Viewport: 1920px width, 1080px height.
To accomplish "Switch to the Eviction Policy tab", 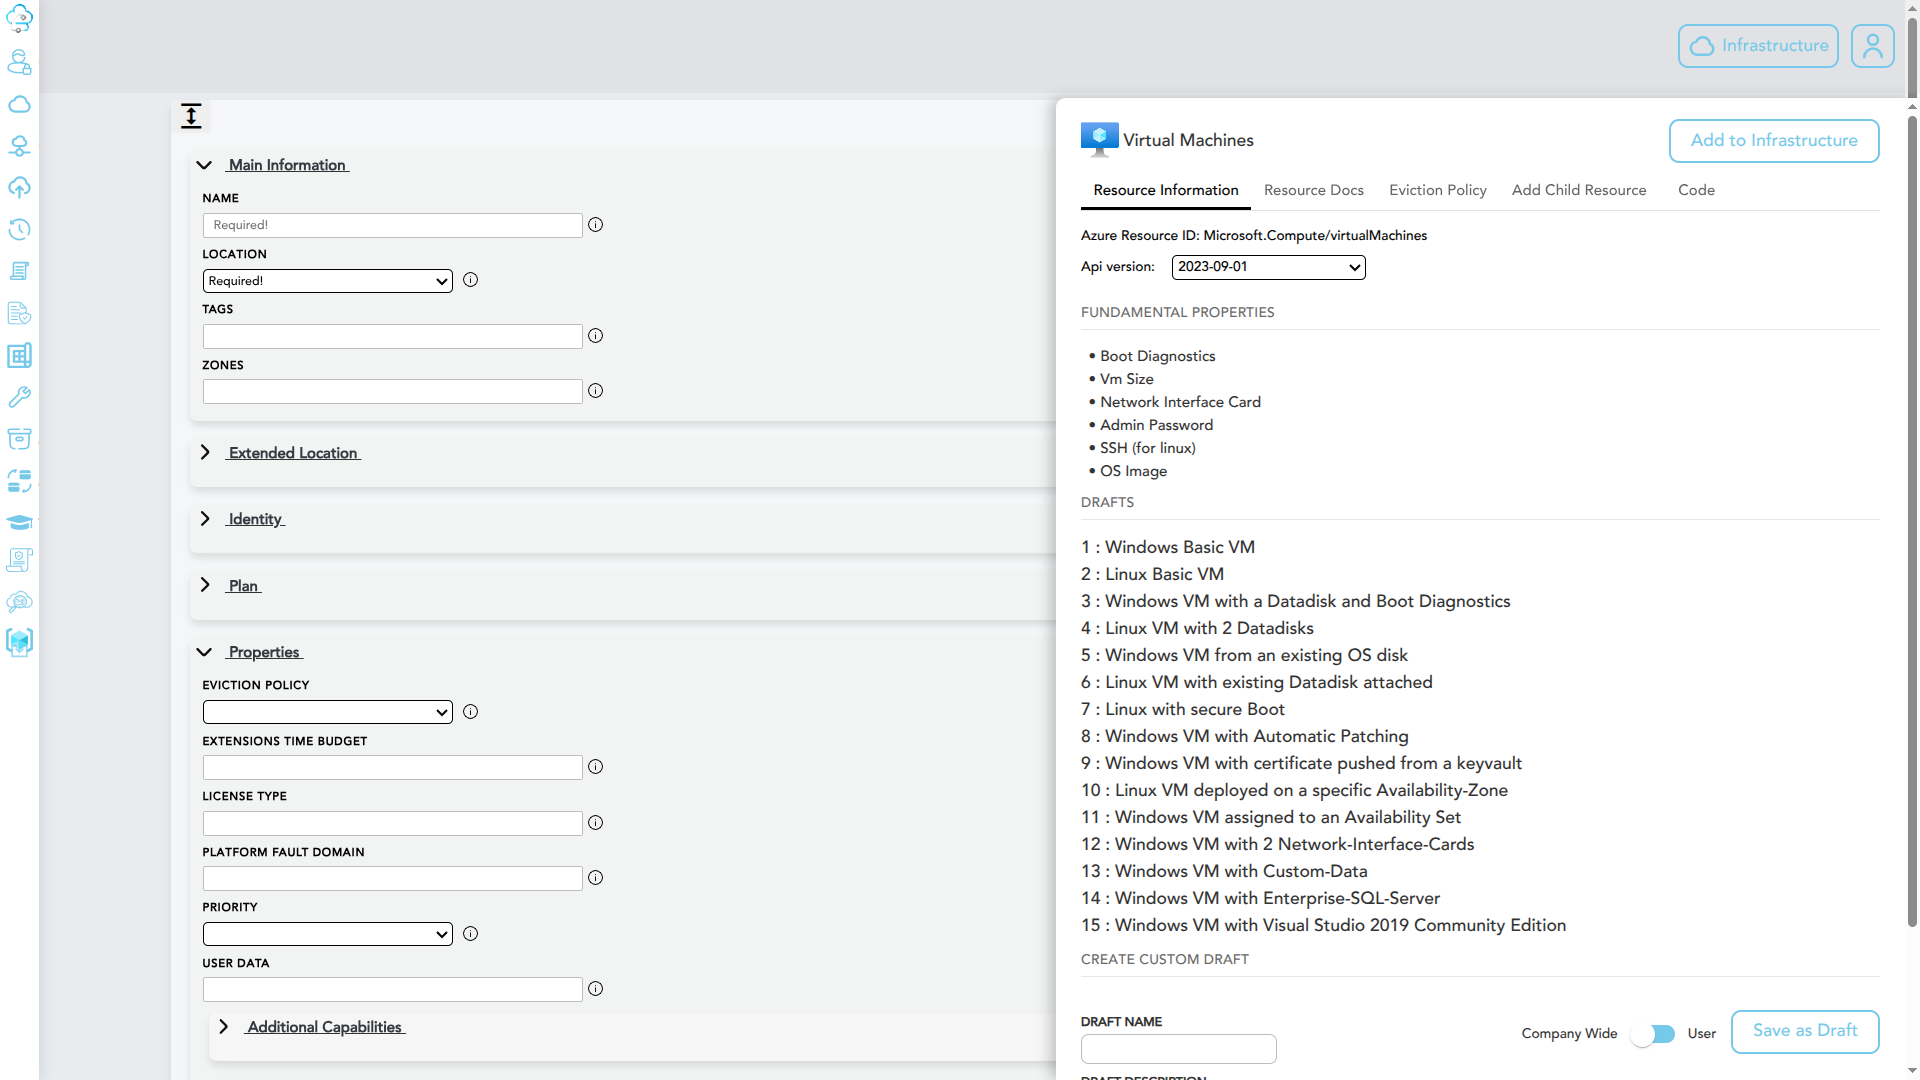I will click(1437, 190).
